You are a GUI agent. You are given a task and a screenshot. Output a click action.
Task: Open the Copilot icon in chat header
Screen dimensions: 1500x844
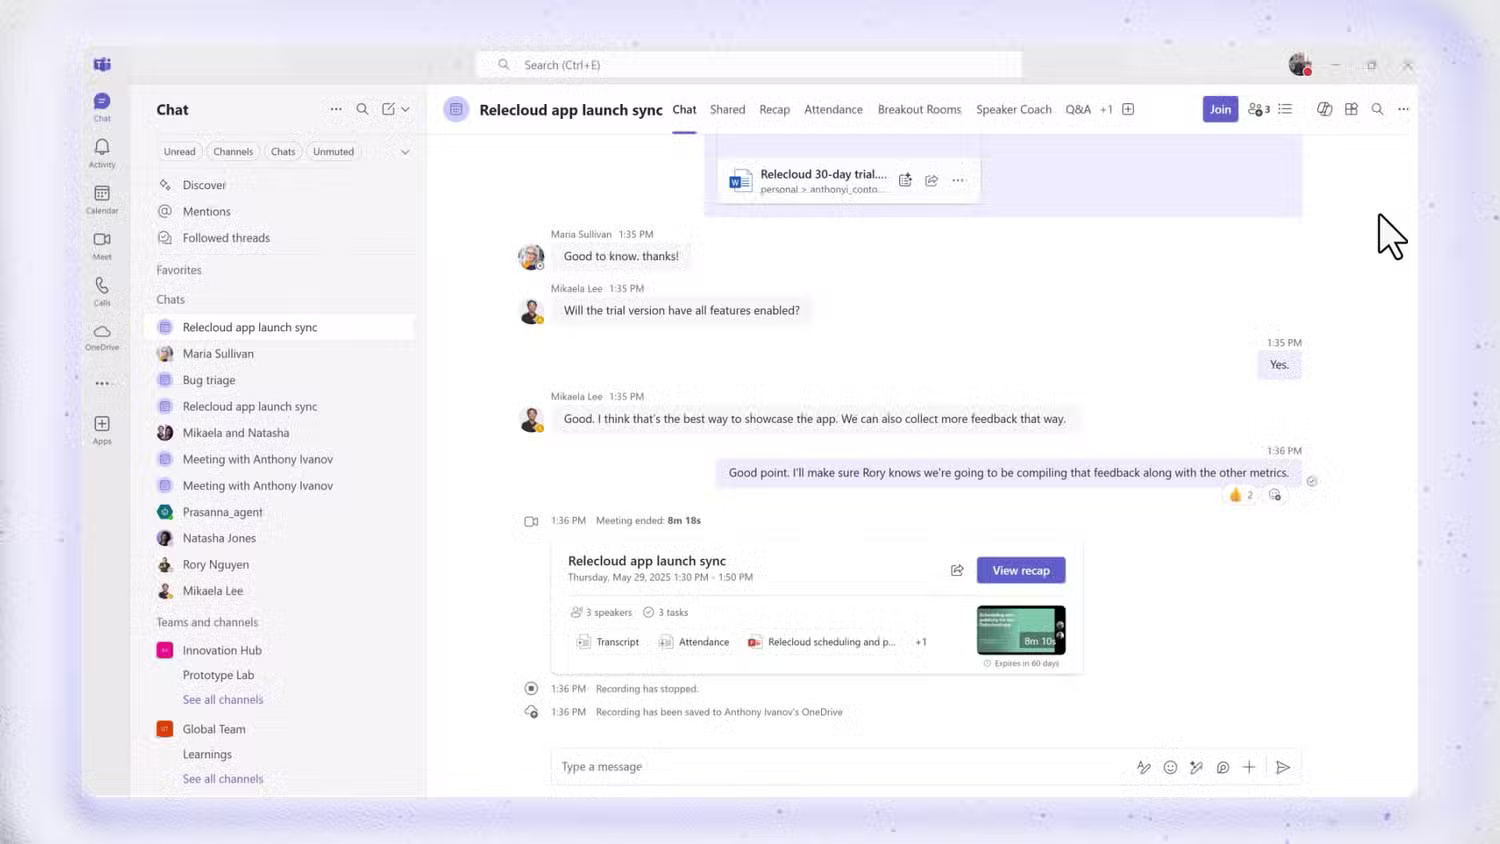tap(1324, 109)
